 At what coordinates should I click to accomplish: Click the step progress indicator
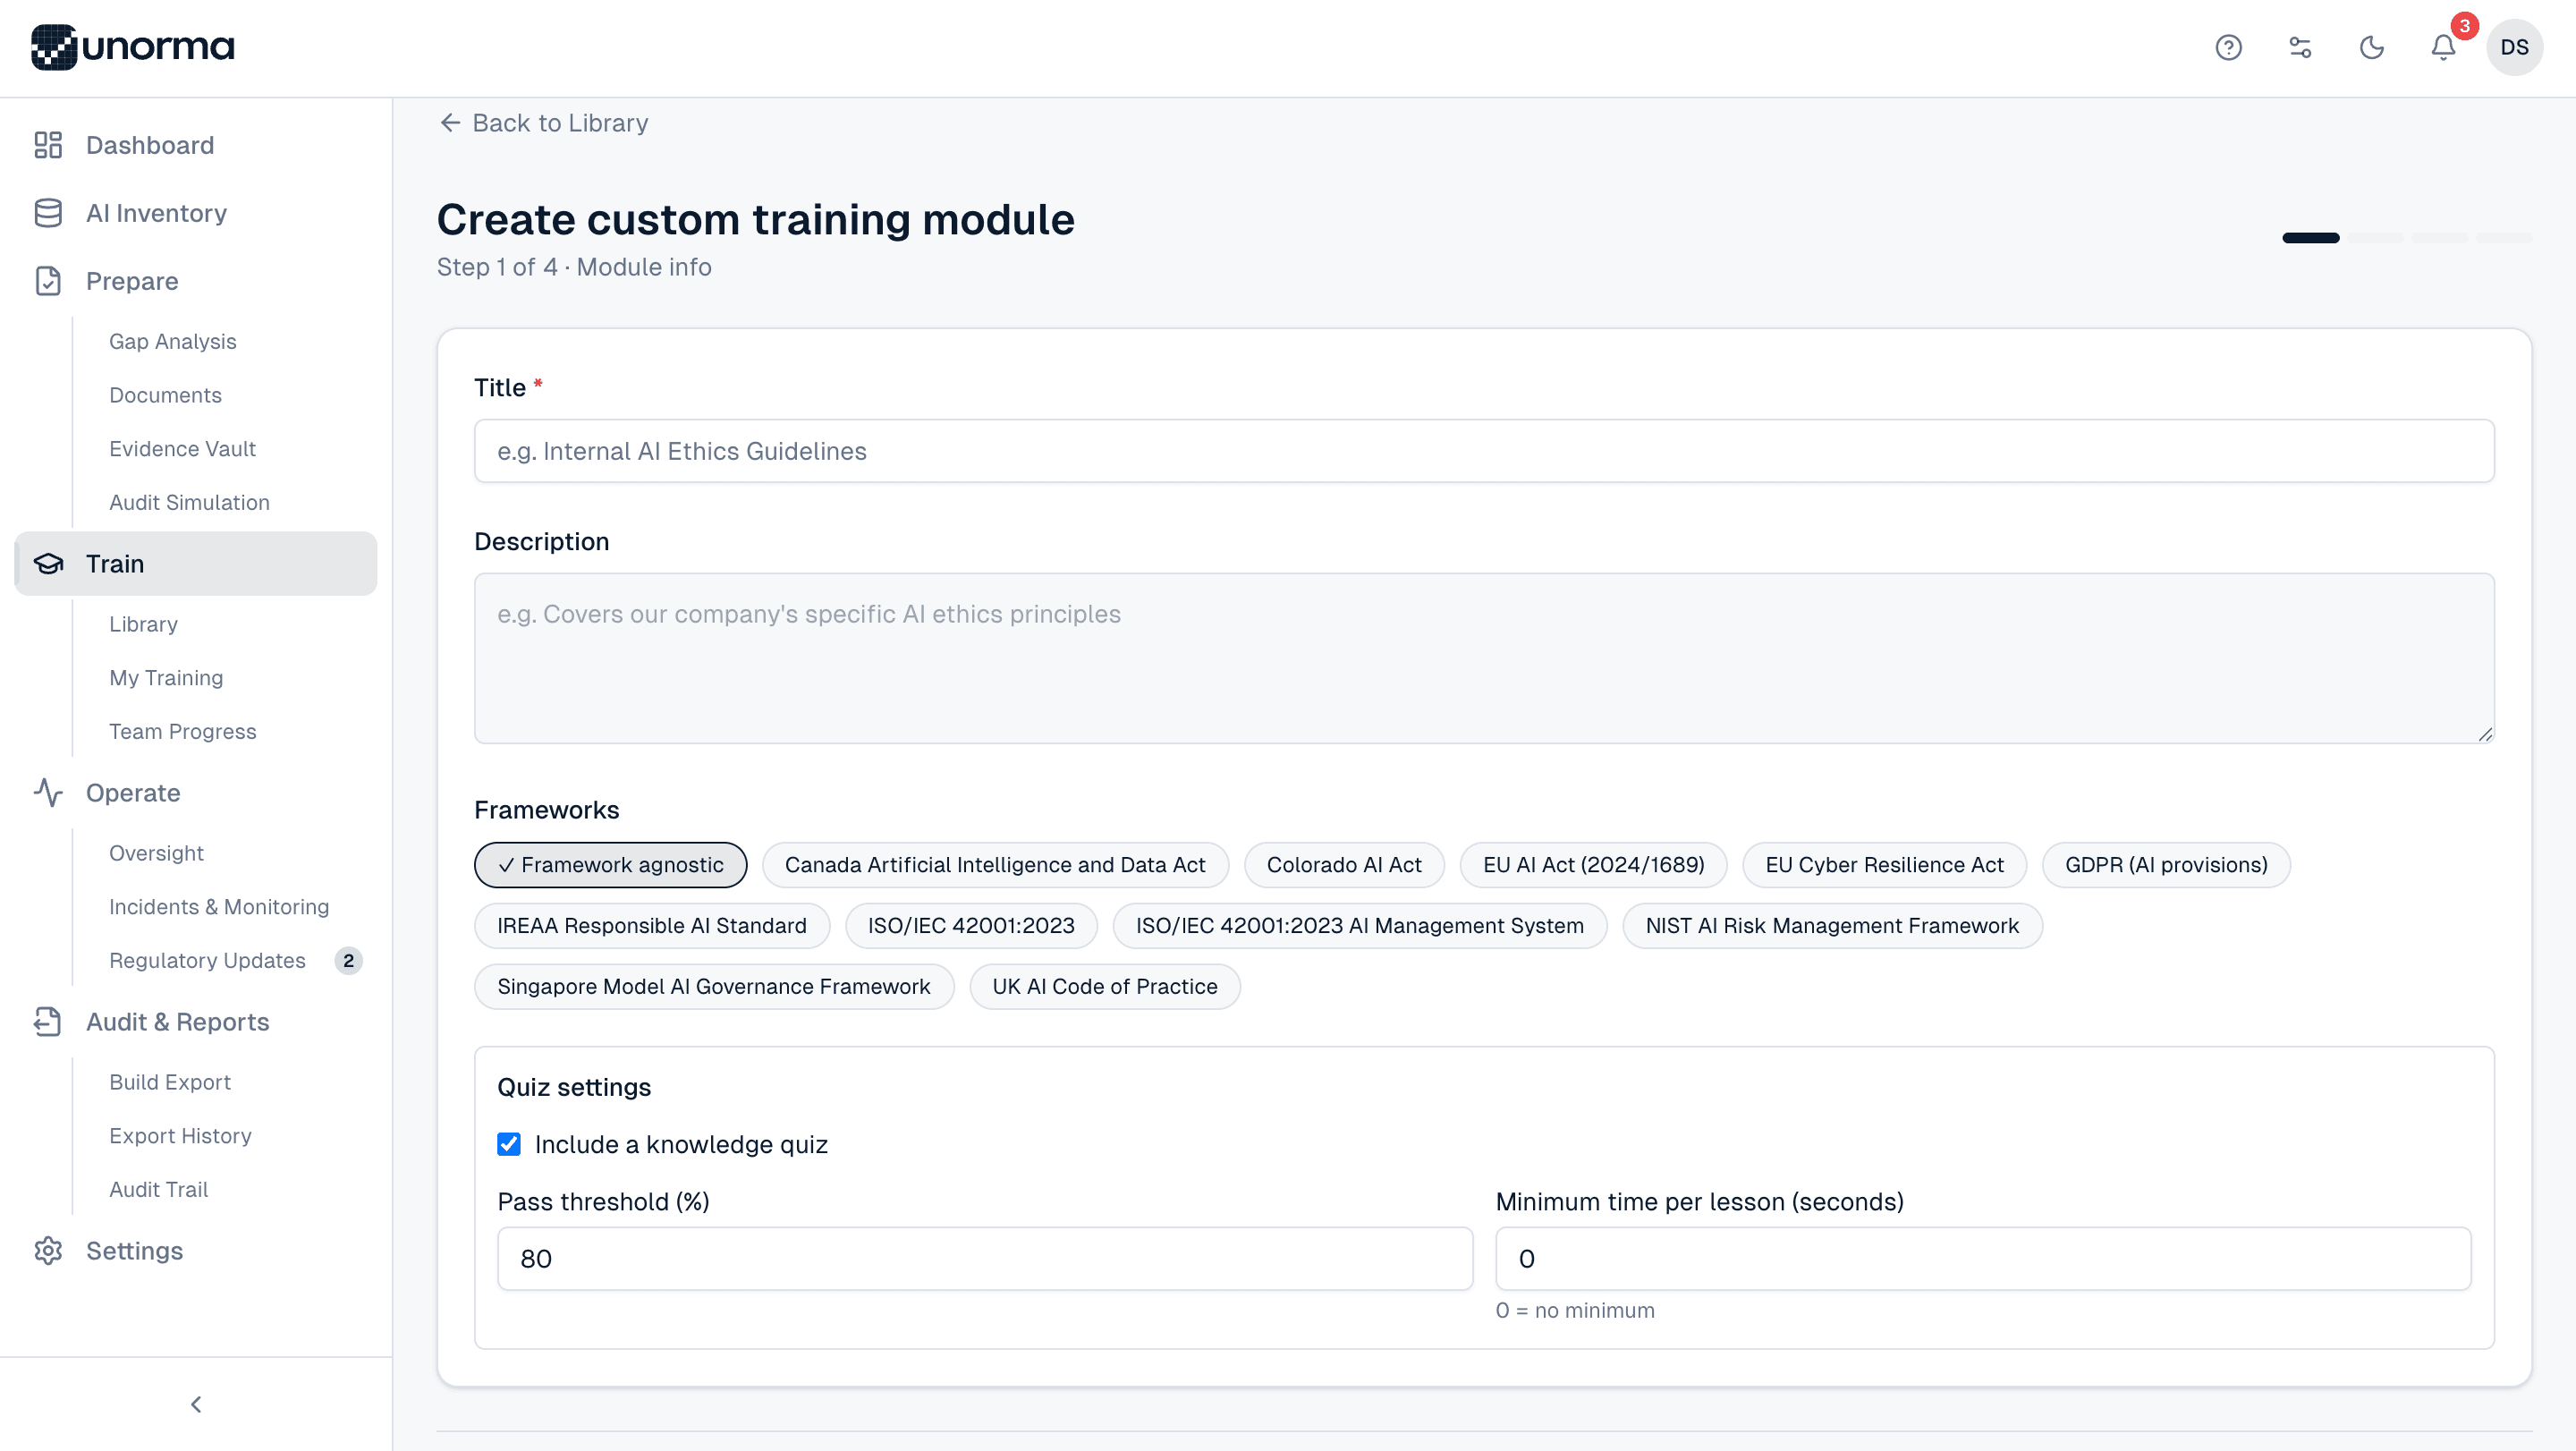pyautogui.click(x=2407, y=238)
